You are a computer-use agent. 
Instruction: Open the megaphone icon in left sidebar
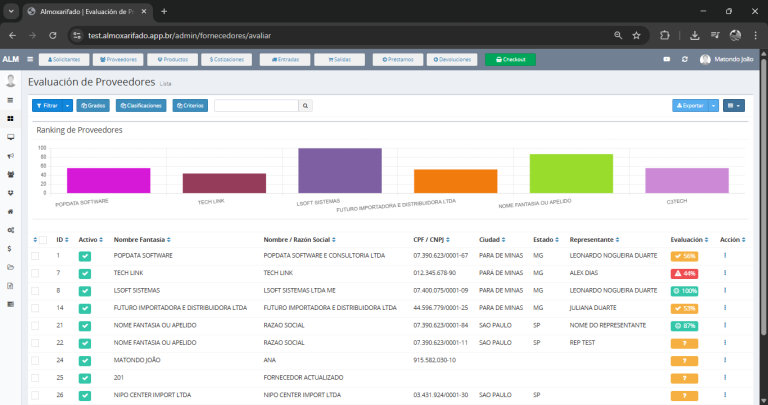[10, 155]
